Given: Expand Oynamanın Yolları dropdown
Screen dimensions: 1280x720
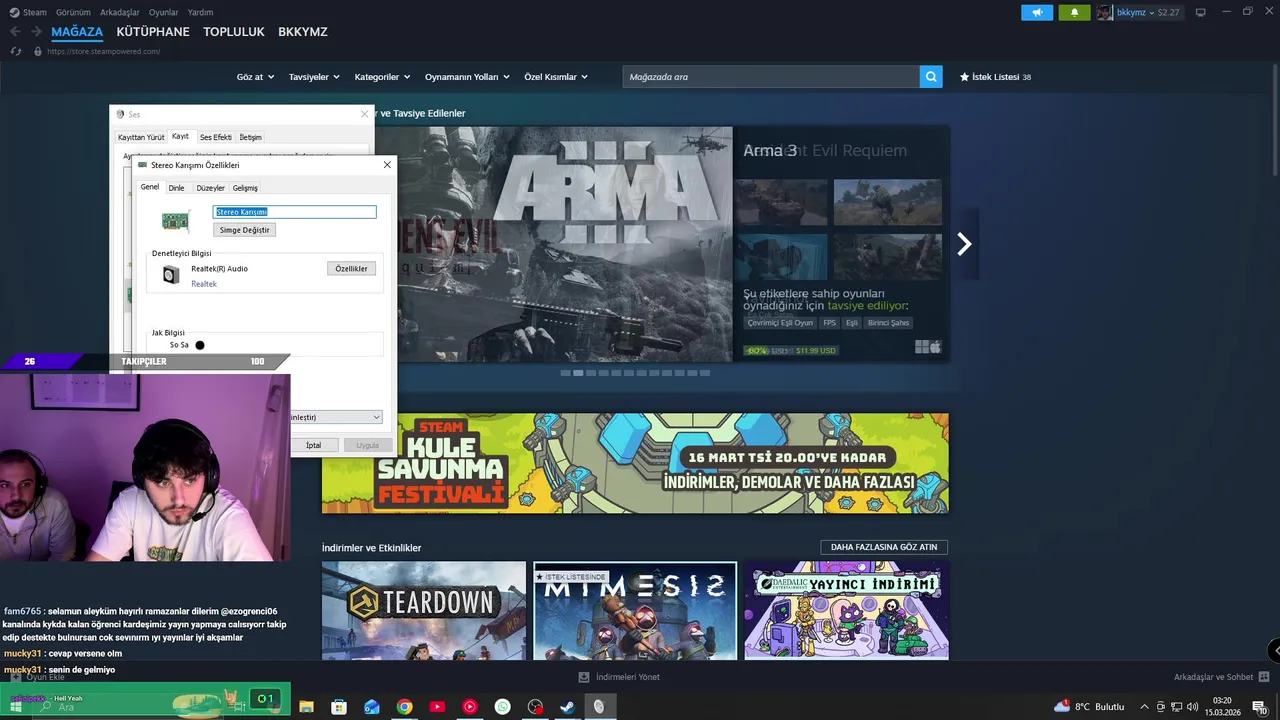Looking at the screenshot, I should coord(467,77).
